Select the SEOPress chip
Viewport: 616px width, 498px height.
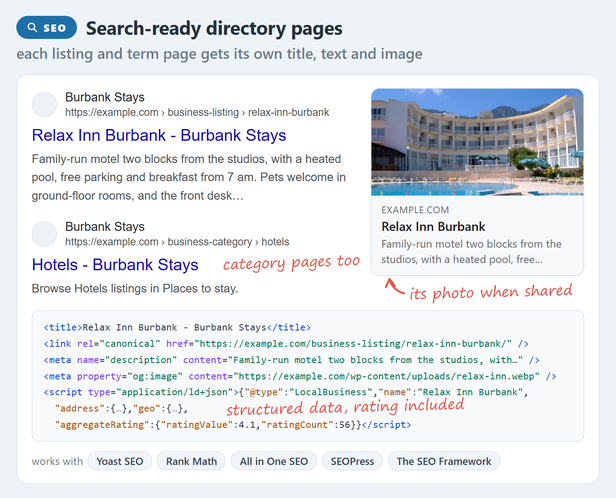tap(352, 461)
